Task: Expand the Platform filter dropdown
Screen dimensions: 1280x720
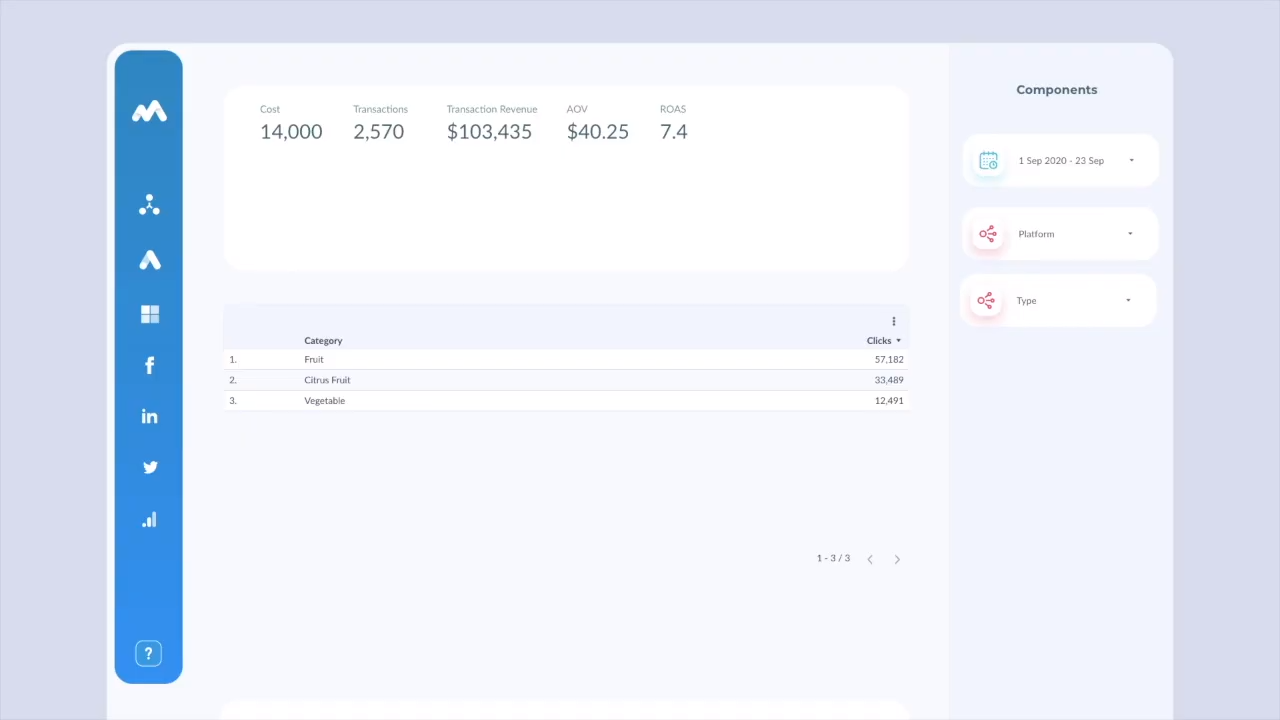Action: [x=1060, y=234]
